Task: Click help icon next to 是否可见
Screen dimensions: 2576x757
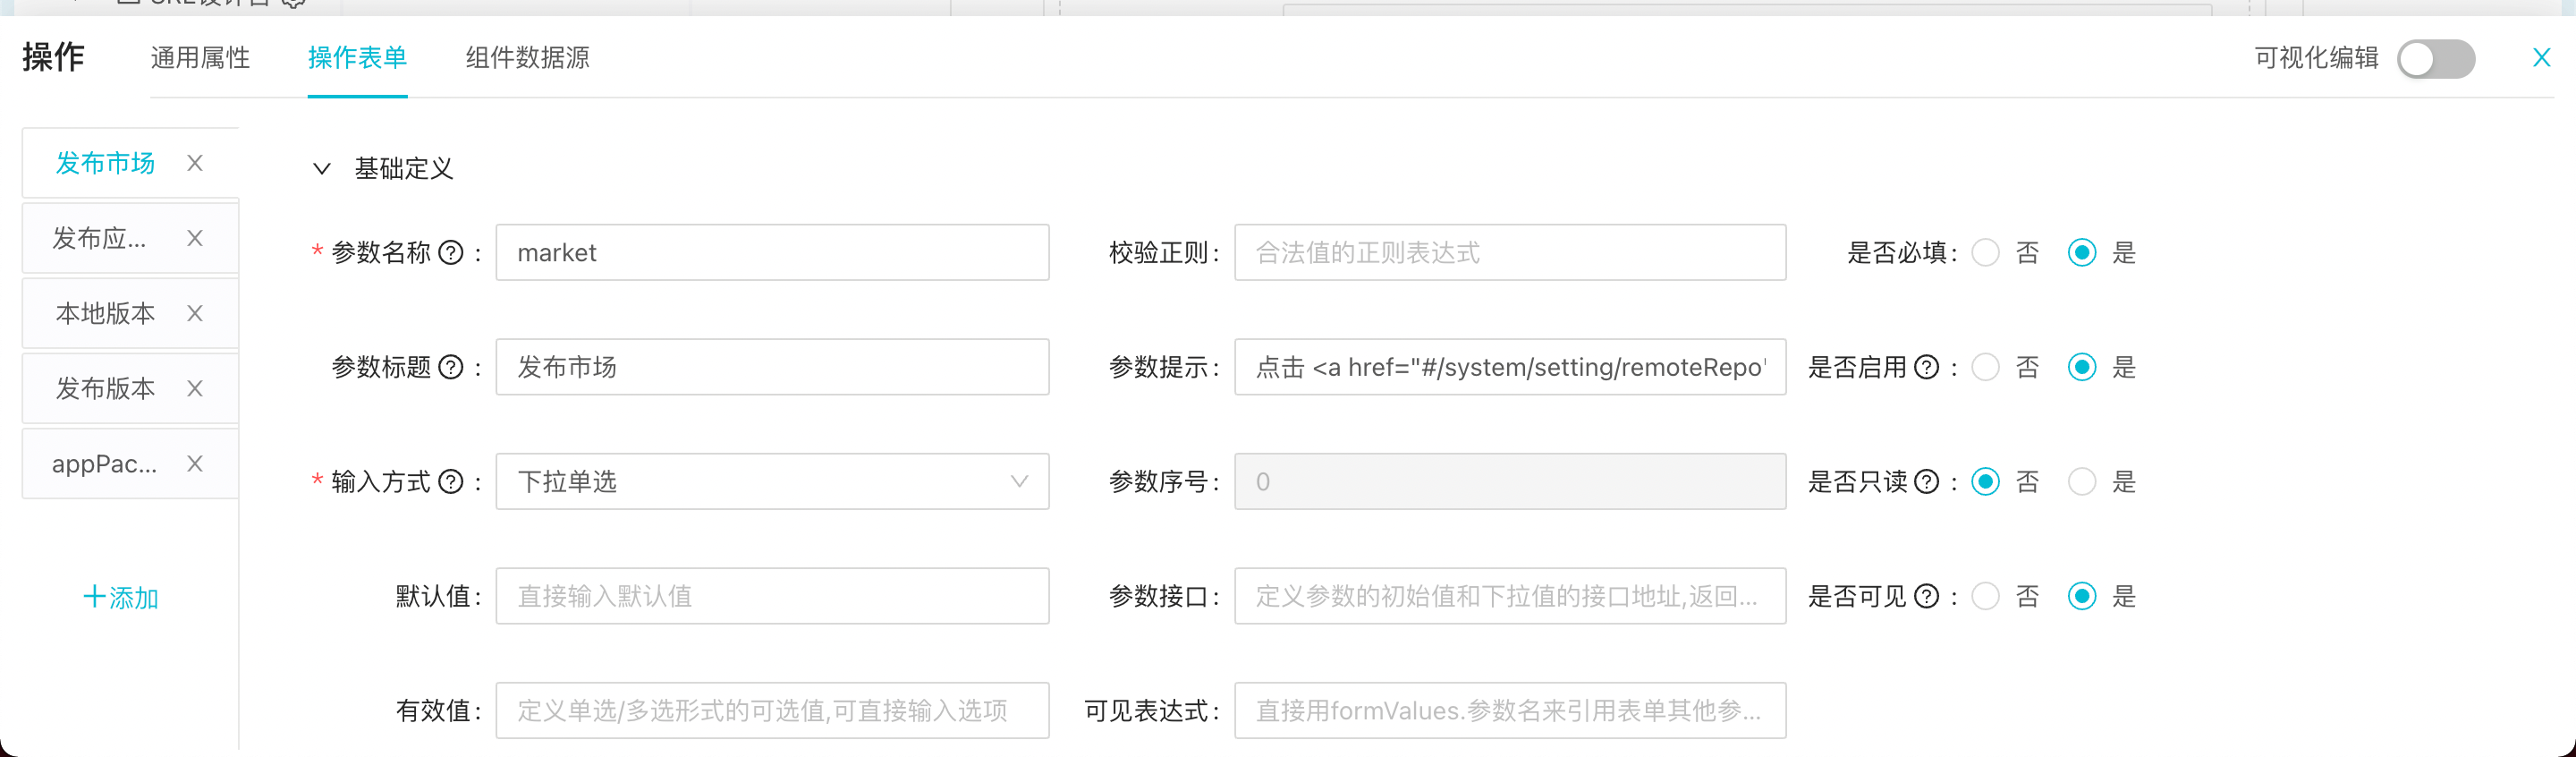Action: pyautogui.click(x=1926, y=597)
